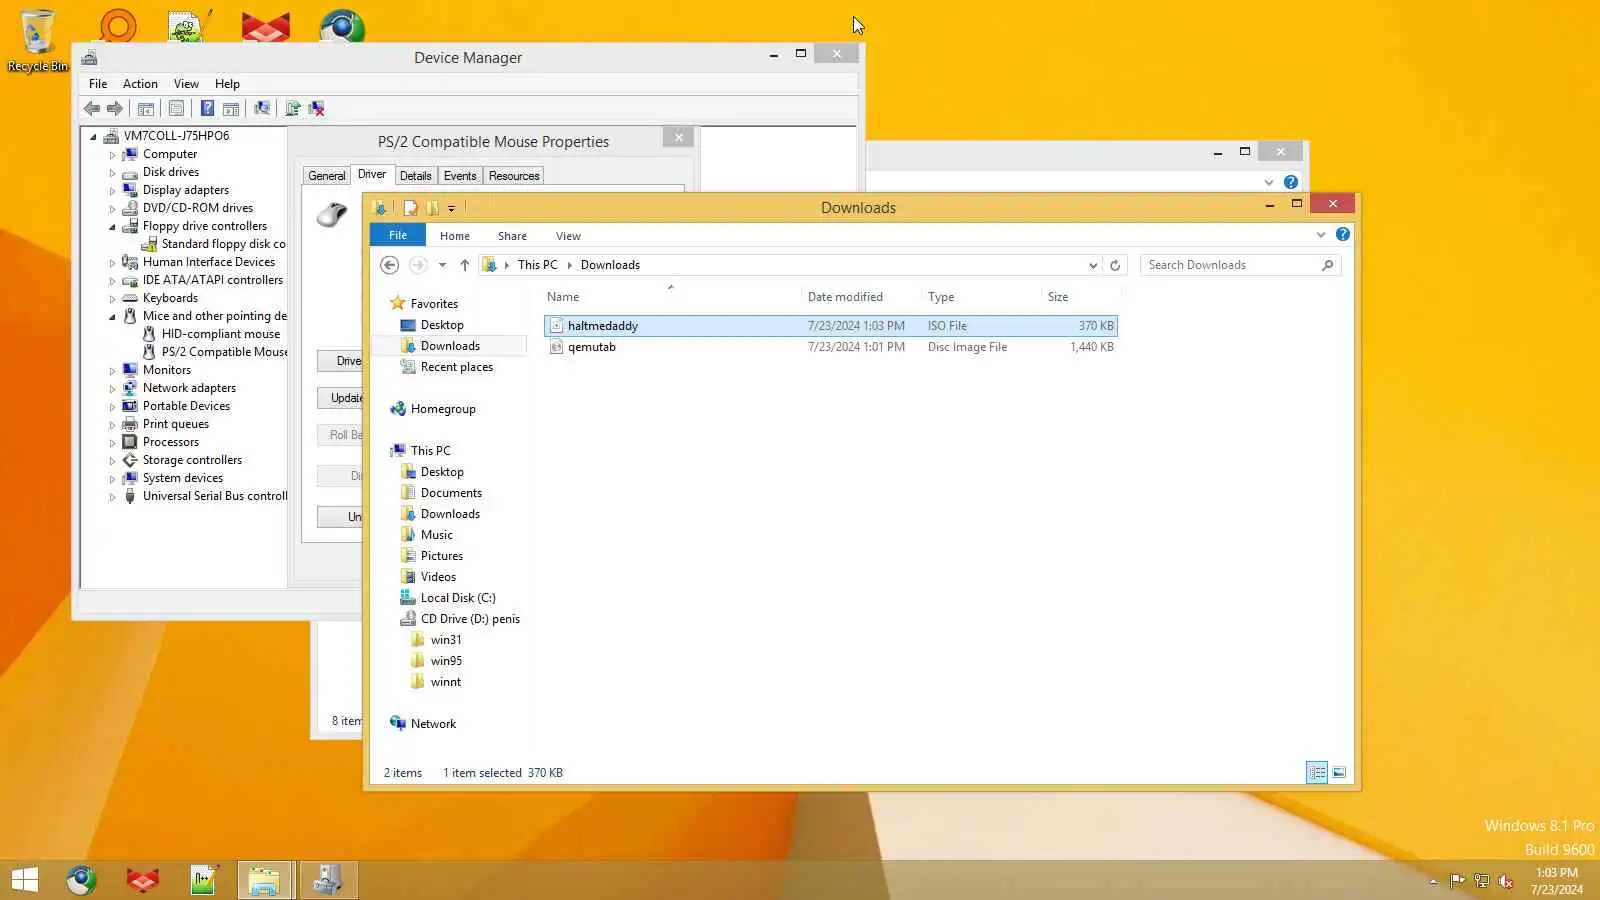
Task: Refresh the Downloads folder view
Action: [1115, 265]
